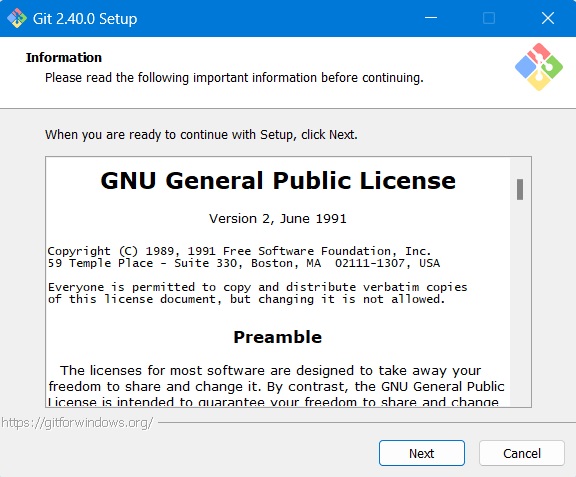
Task: Click the 'Information' page heading
Action: [64, 57]
